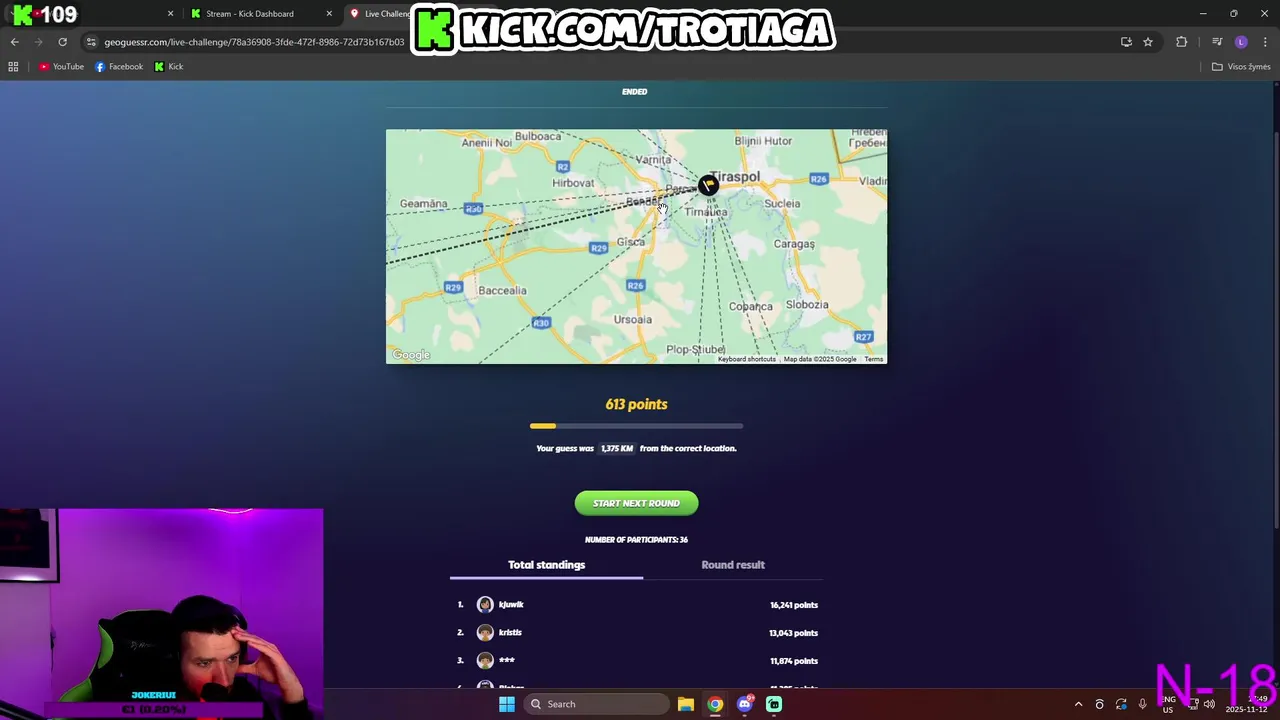Reload the GeoGuessr page
The height and width of the screenshot is (720, 1280).
[62, 42]
